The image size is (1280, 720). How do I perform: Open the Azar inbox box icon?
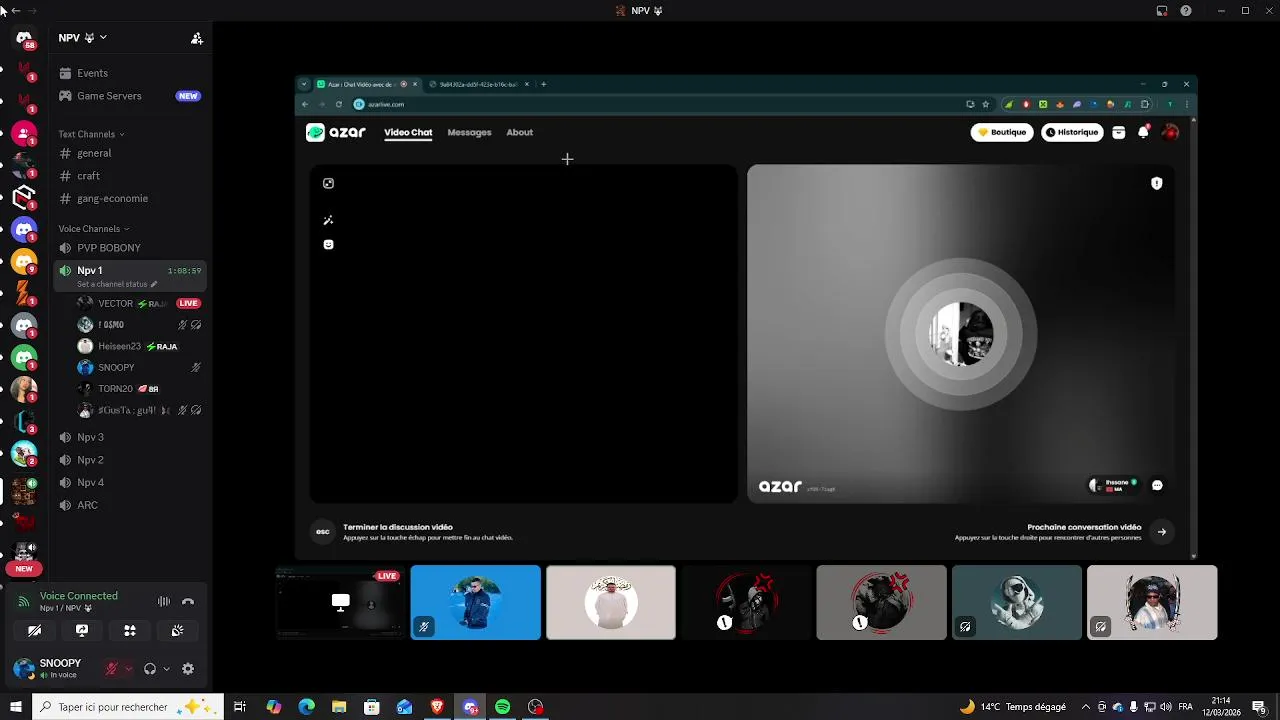pyautogui.click(x=1119, y=132)
